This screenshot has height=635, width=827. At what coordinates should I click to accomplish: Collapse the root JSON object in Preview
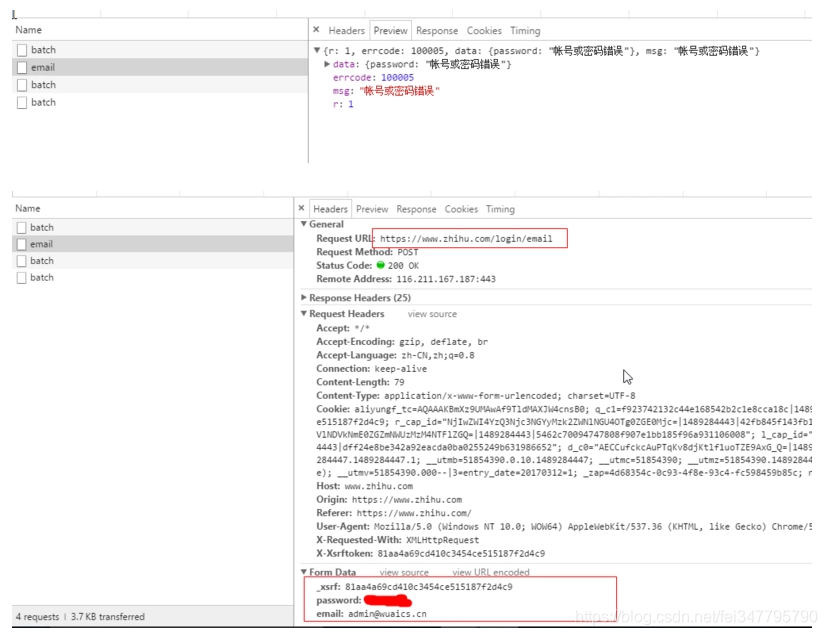coord(316,51)
